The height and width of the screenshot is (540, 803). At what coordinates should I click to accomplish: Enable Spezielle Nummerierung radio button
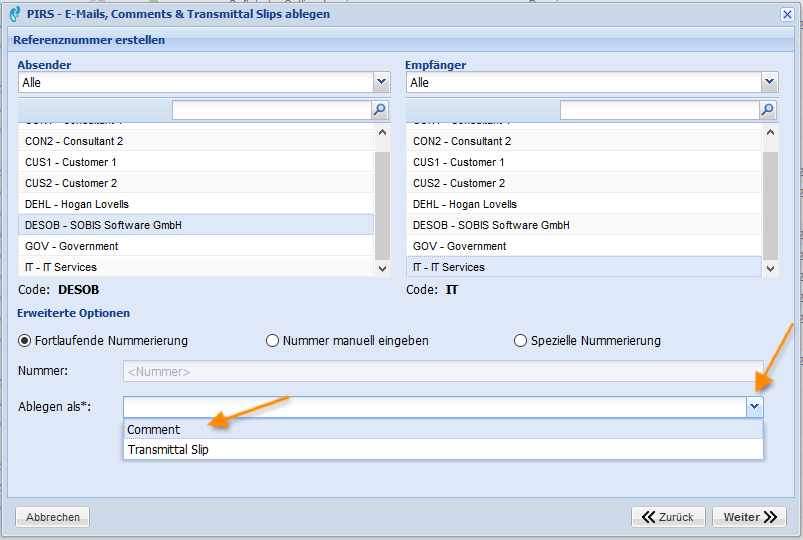(x=520, y=341)
